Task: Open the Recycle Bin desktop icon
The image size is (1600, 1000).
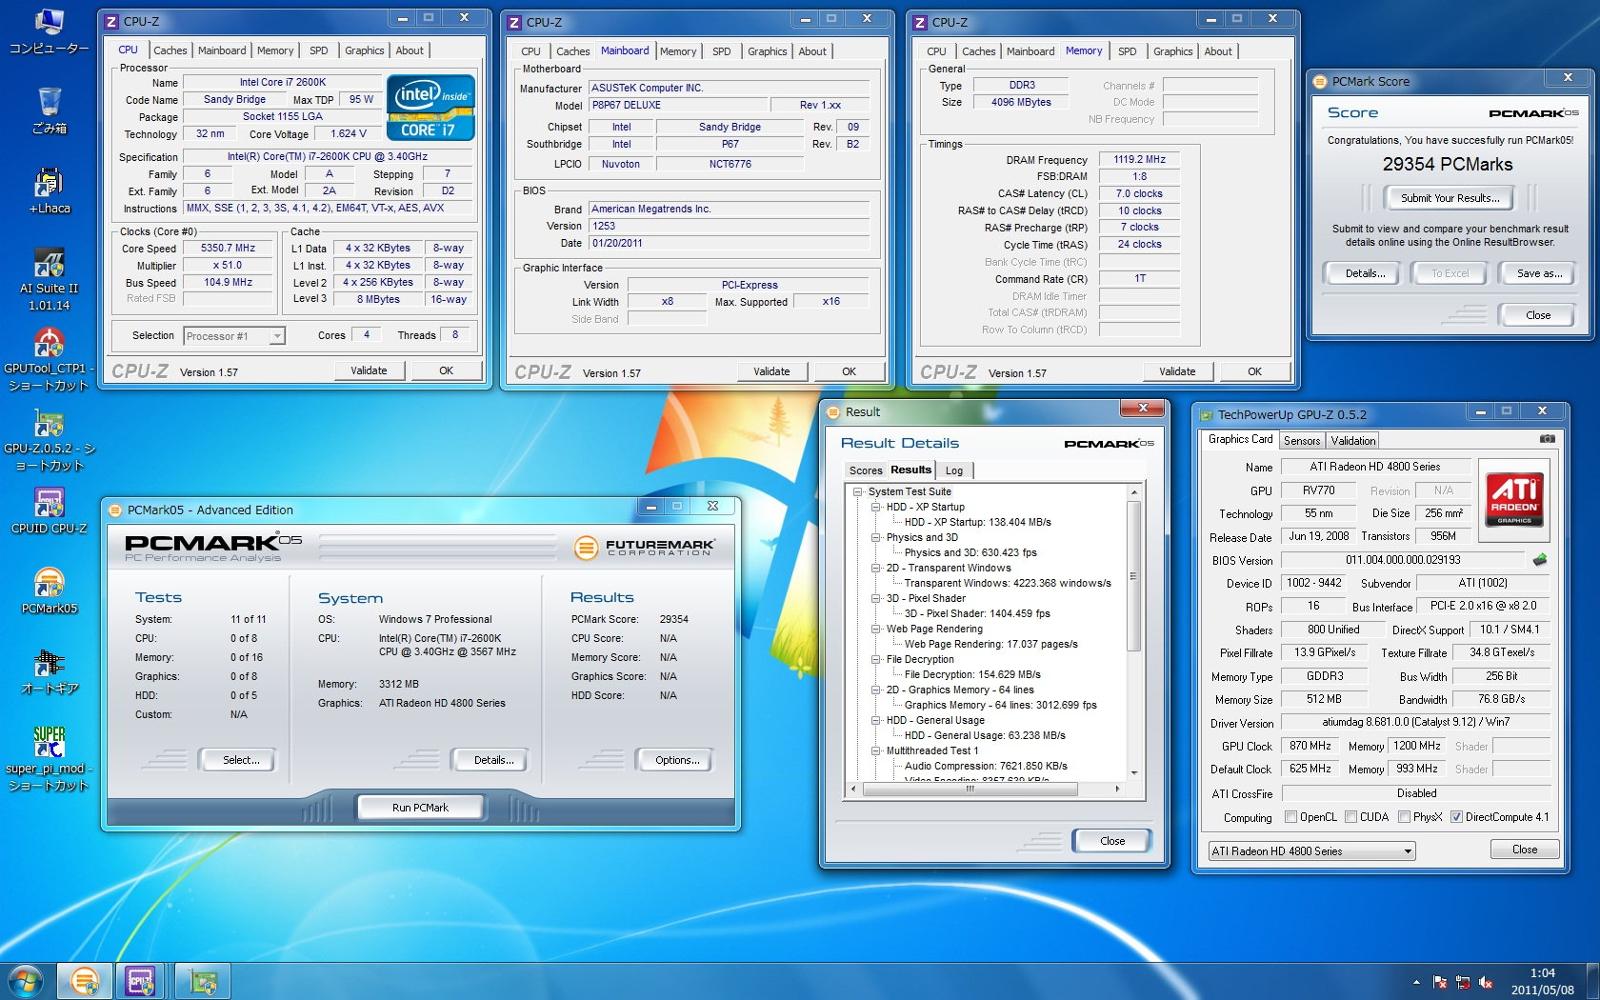Action: [49, 110]
